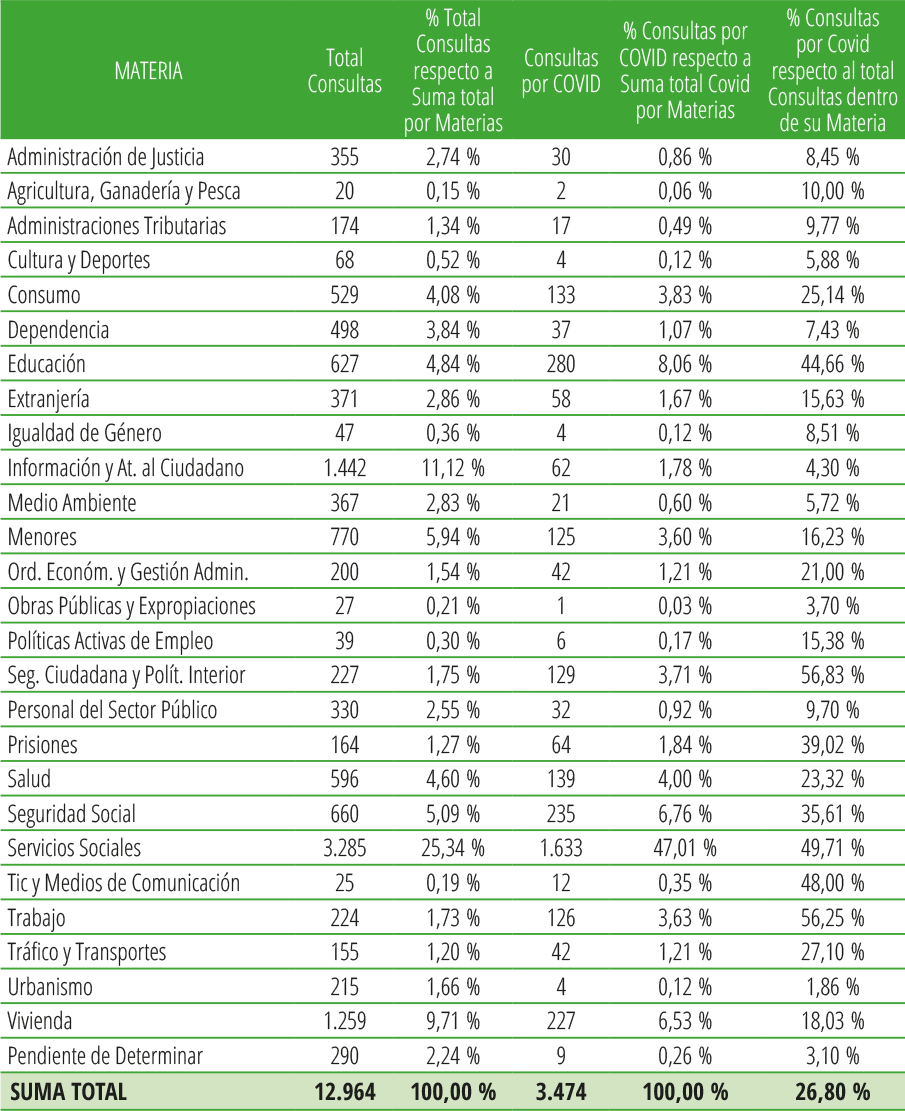Click the Total Consultas column header
The image size is (905, 1111).
tap(344, 71)
